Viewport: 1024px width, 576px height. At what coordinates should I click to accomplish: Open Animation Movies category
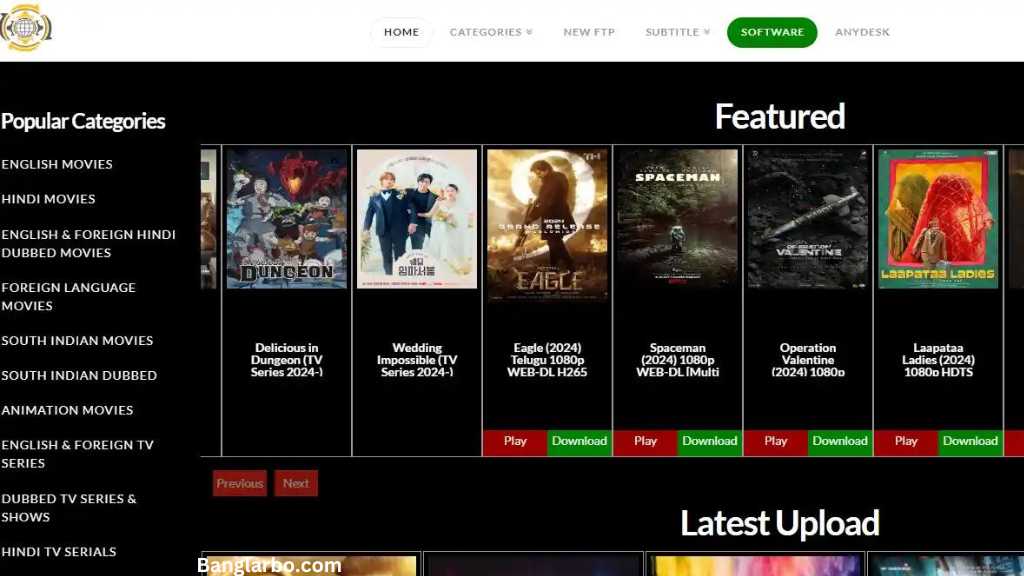[67, 409]
